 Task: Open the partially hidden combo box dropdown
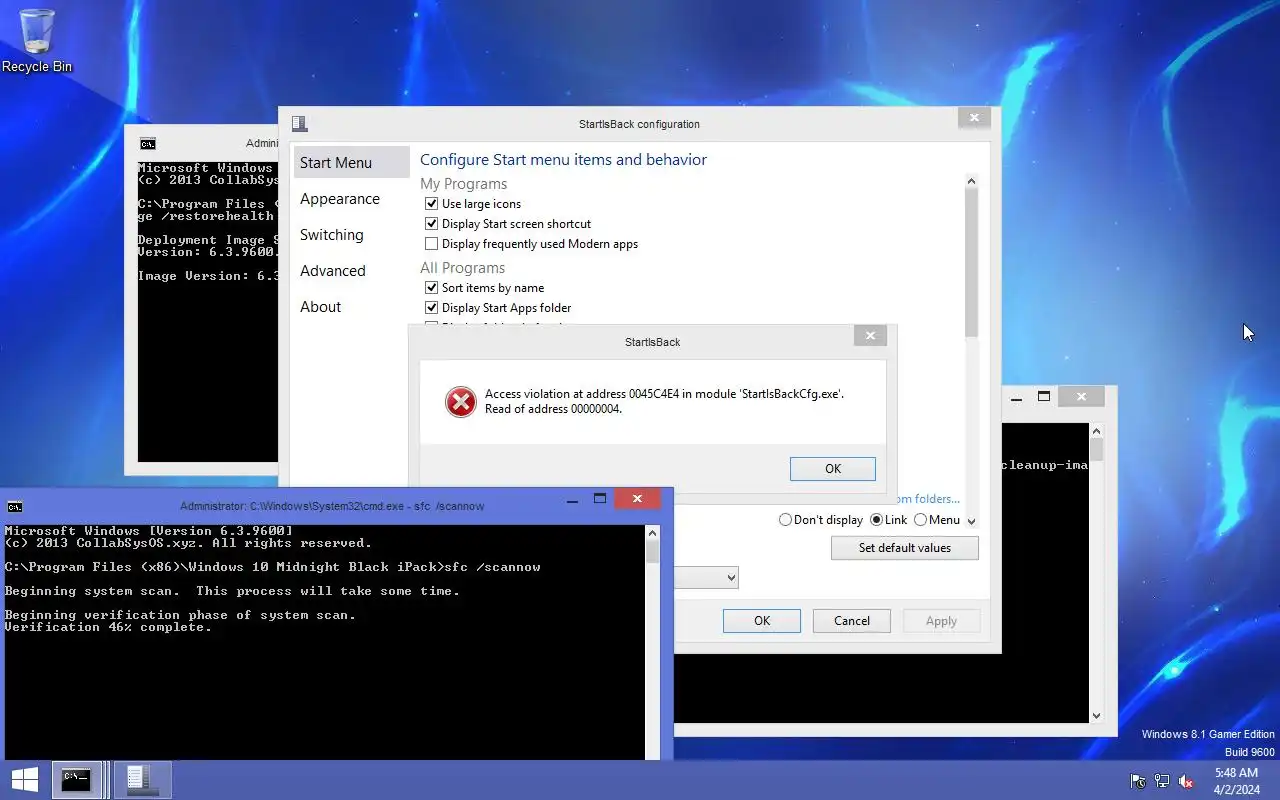pyautogui.click(x=731, y=578)
